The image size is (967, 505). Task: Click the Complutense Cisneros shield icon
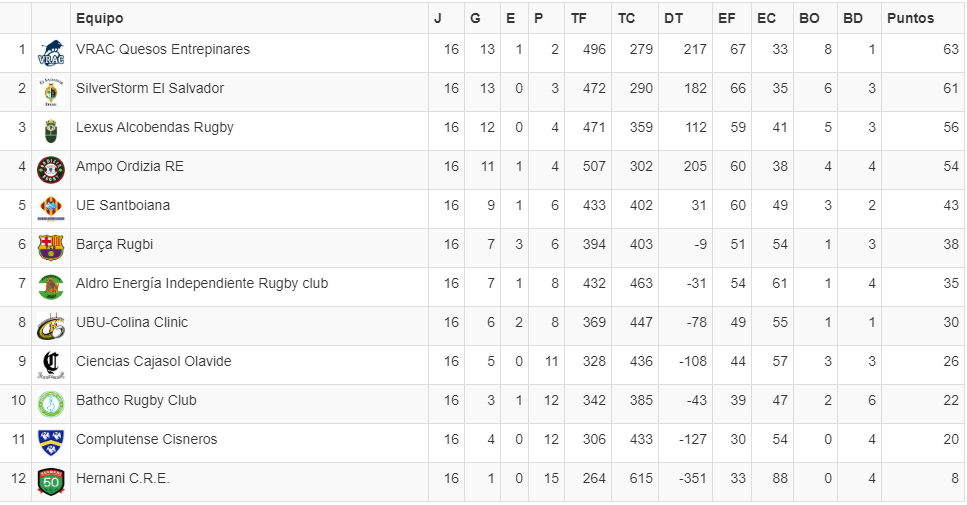coord(50,442)
